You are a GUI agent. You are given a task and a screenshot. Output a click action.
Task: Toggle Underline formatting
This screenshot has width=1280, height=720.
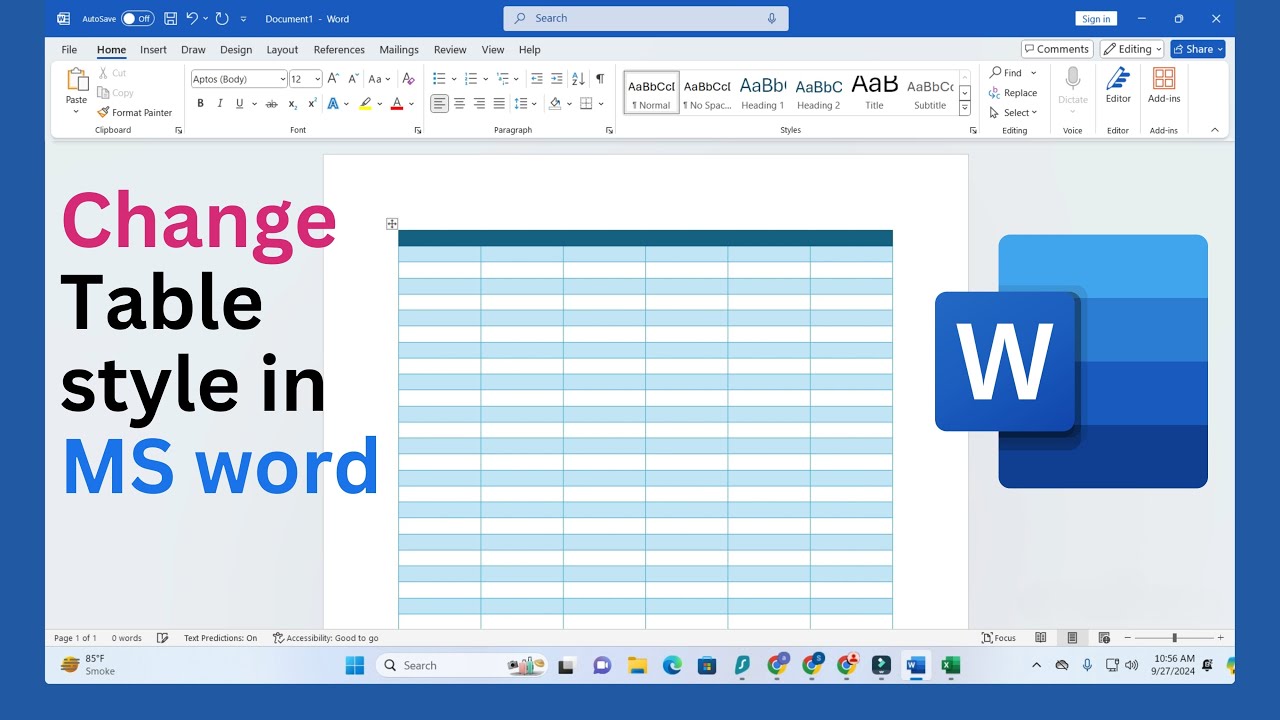pyautogui.click(x=239, y=104)
